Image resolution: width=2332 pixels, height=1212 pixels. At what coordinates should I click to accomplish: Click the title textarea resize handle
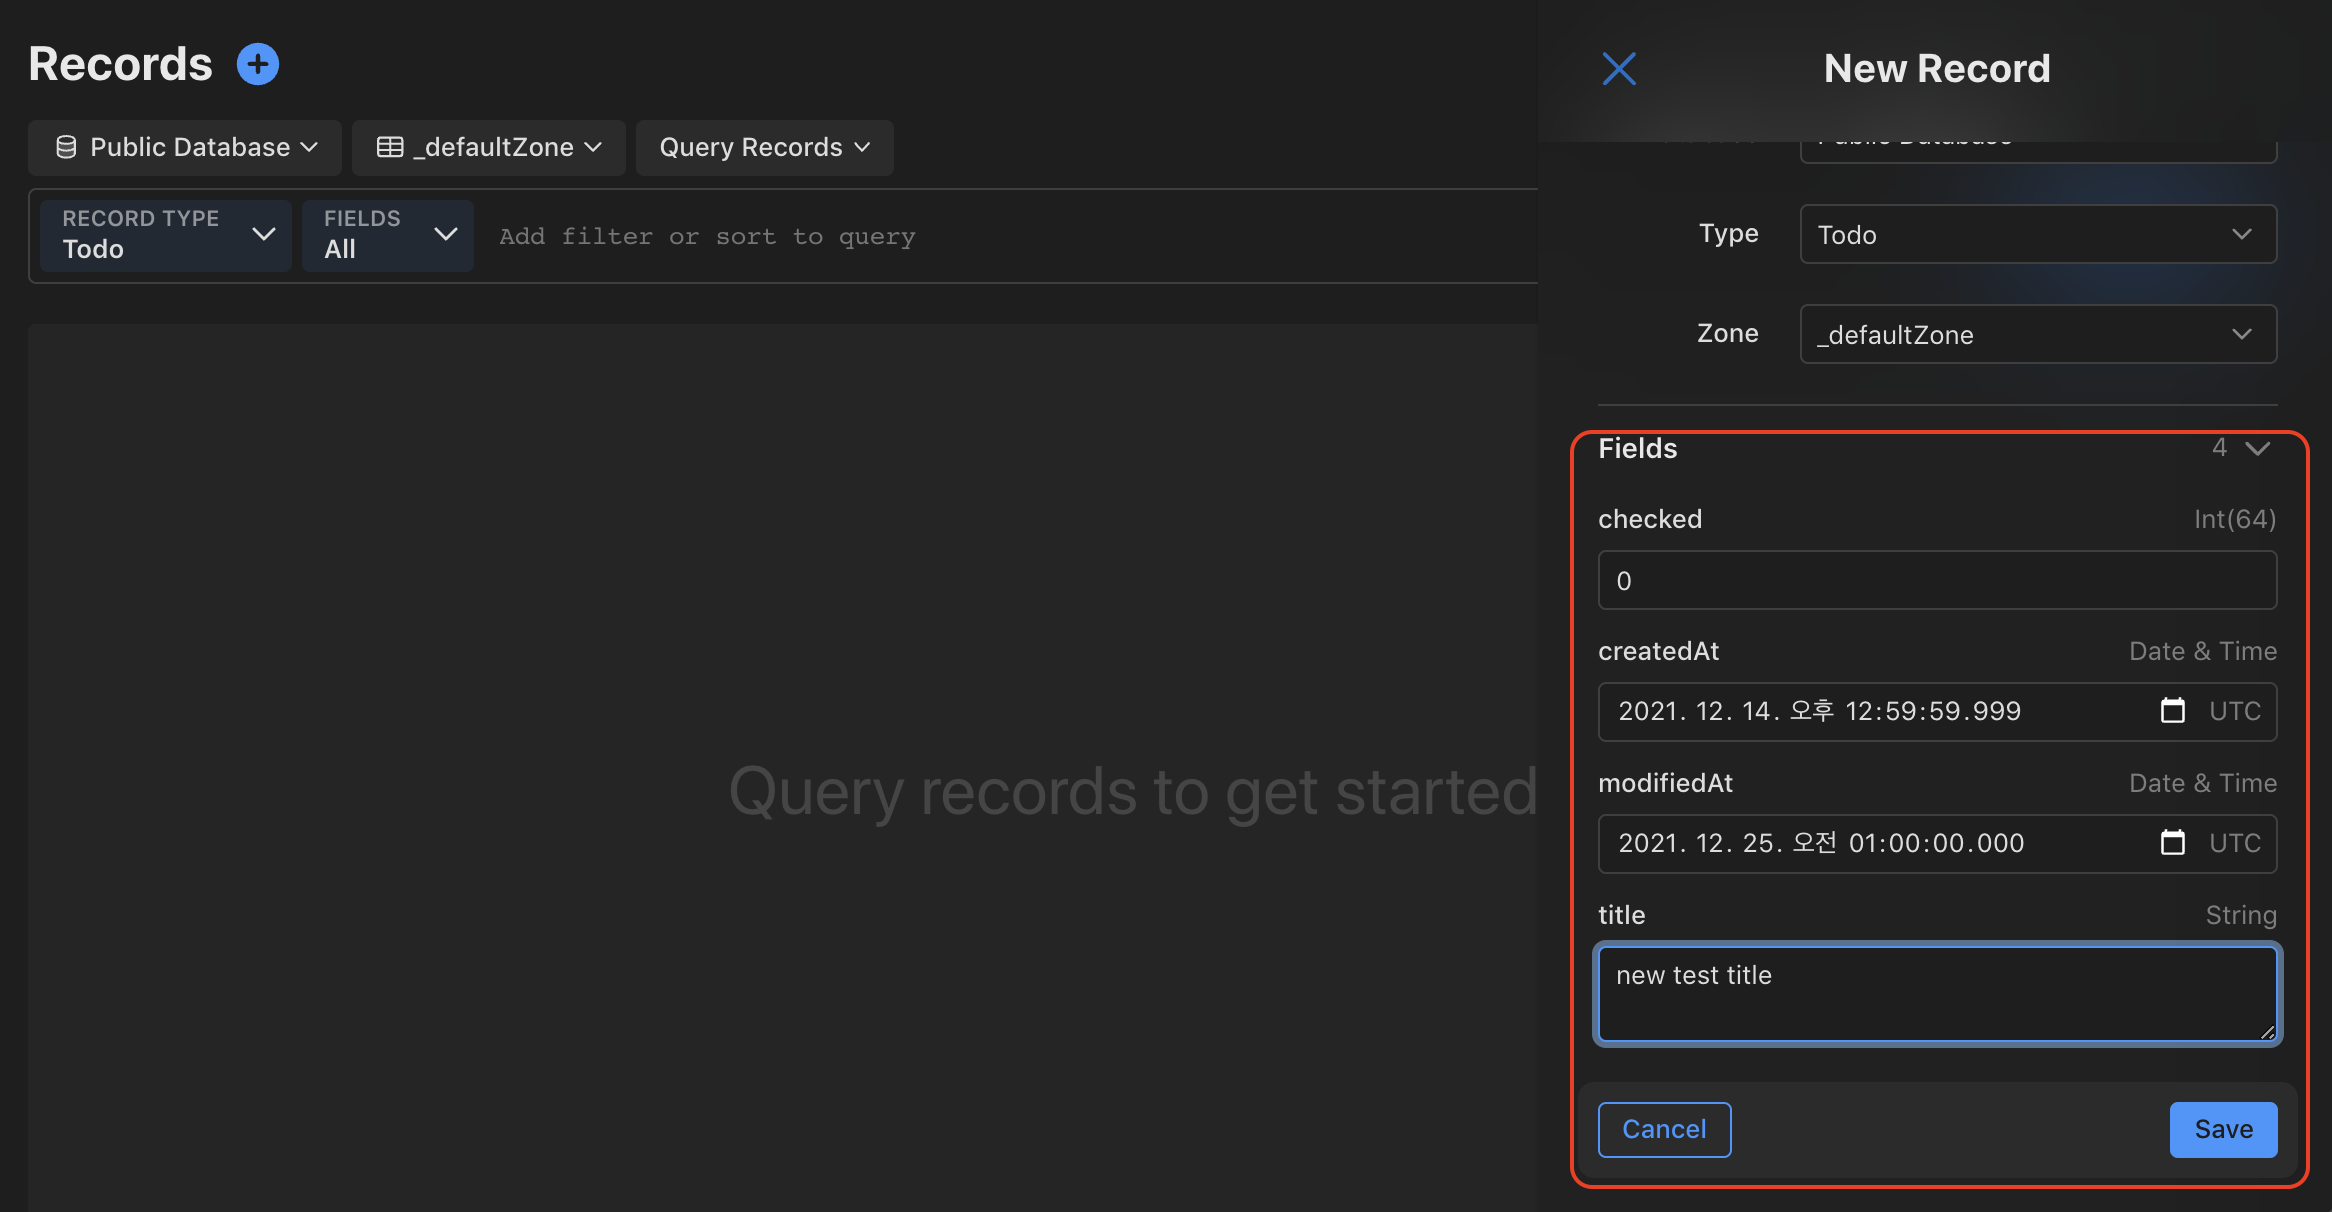pos(2267,1032)
